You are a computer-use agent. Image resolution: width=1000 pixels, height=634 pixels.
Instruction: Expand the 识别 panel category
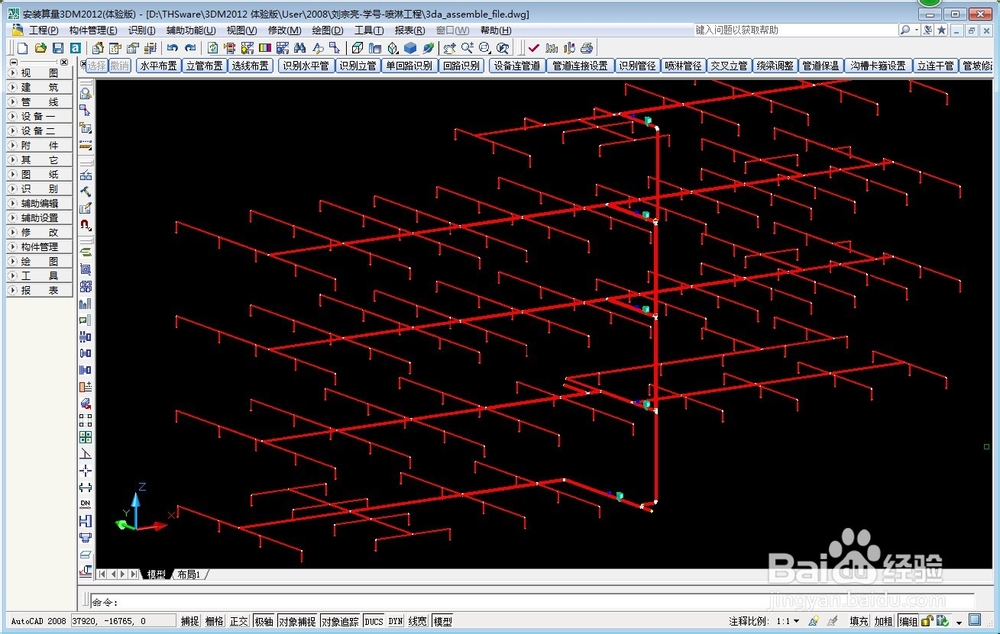[40, 189]
